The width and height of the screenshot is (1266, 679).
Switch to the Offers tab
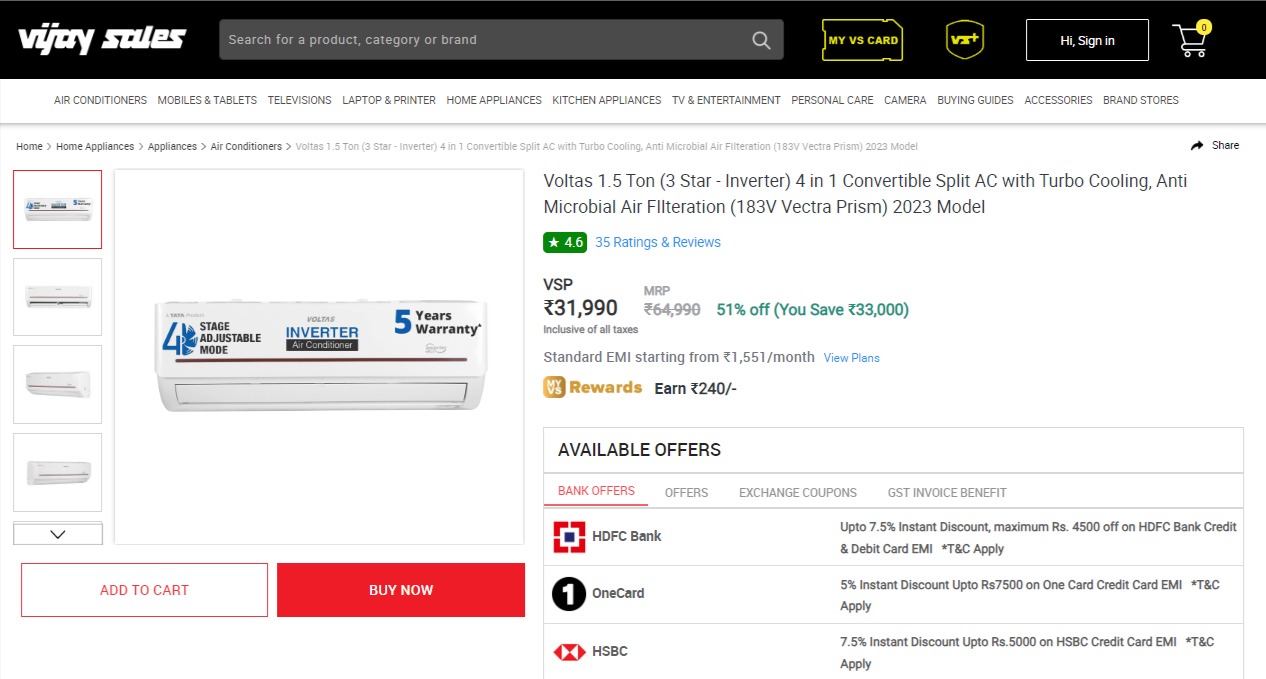tap(686, 492)
